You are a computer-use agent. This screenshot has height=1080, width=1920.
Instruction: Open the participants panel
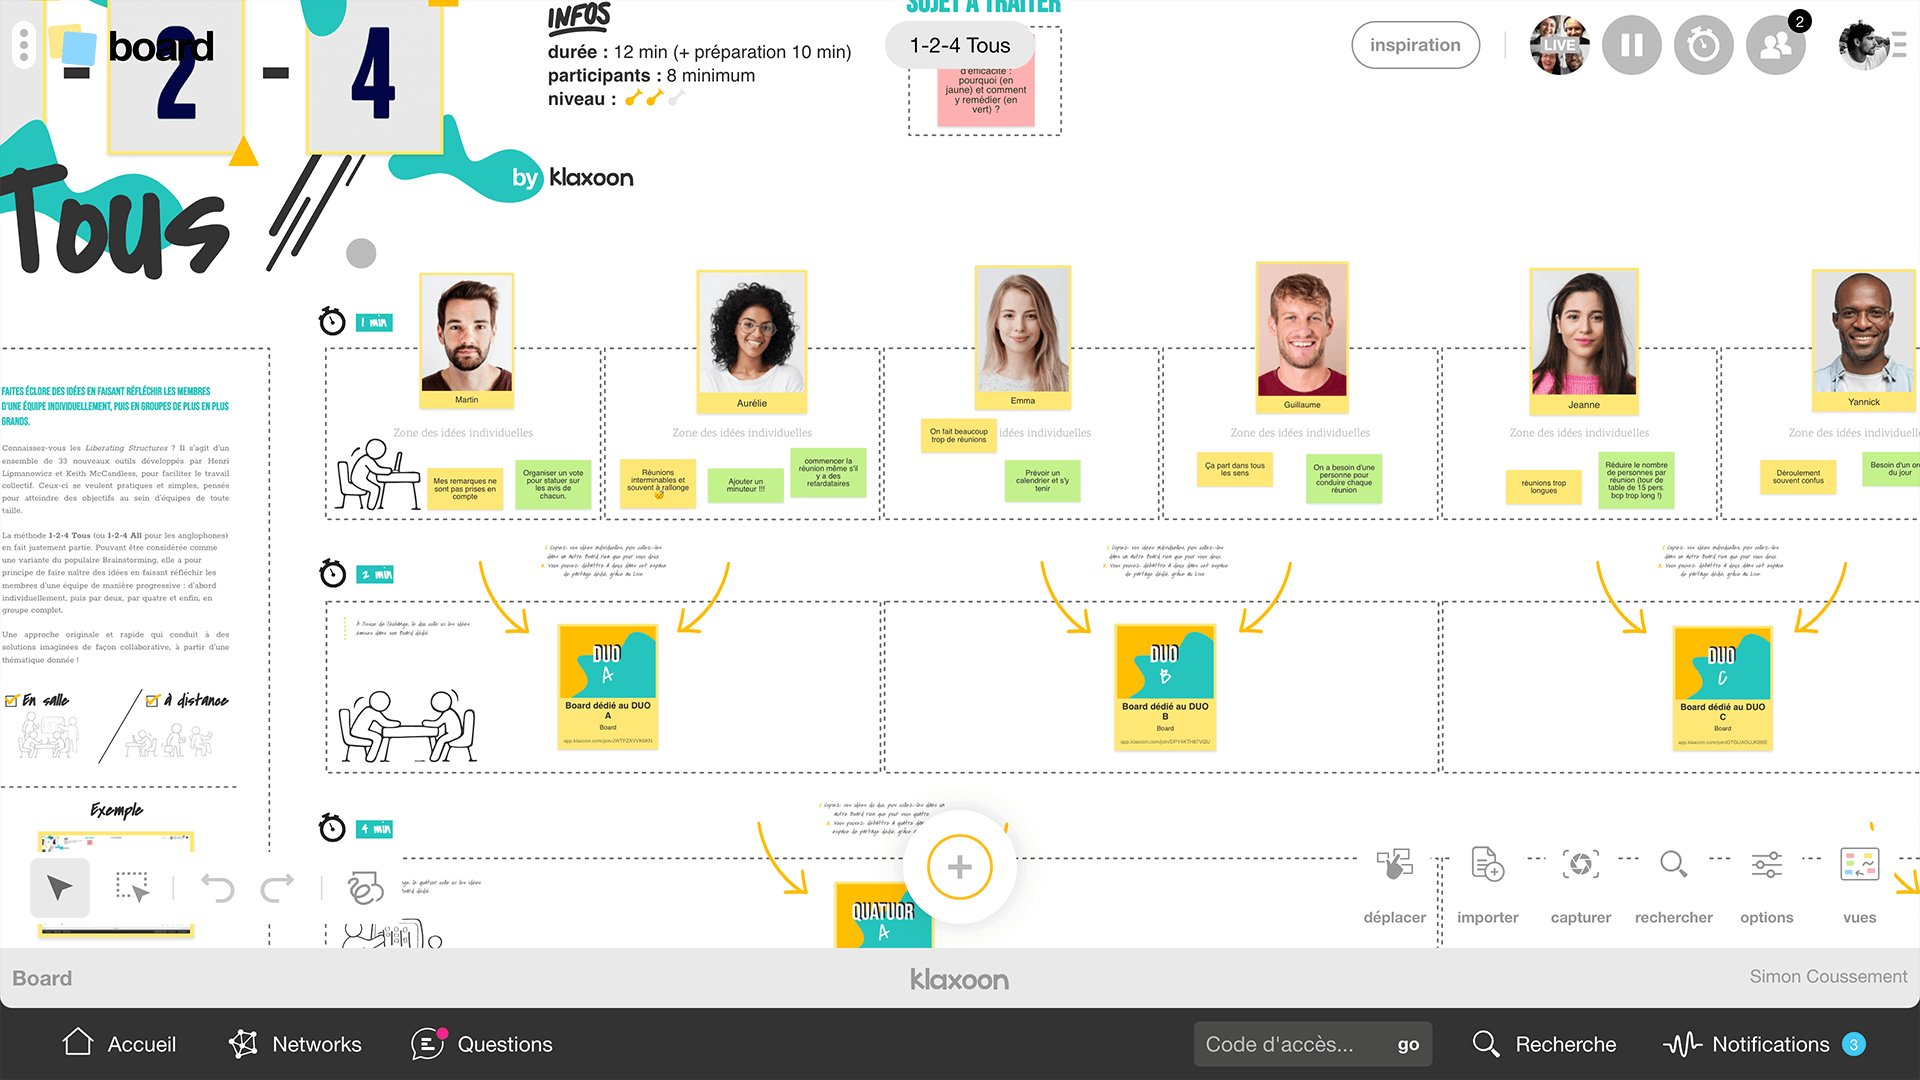[x=1775, y=45]
